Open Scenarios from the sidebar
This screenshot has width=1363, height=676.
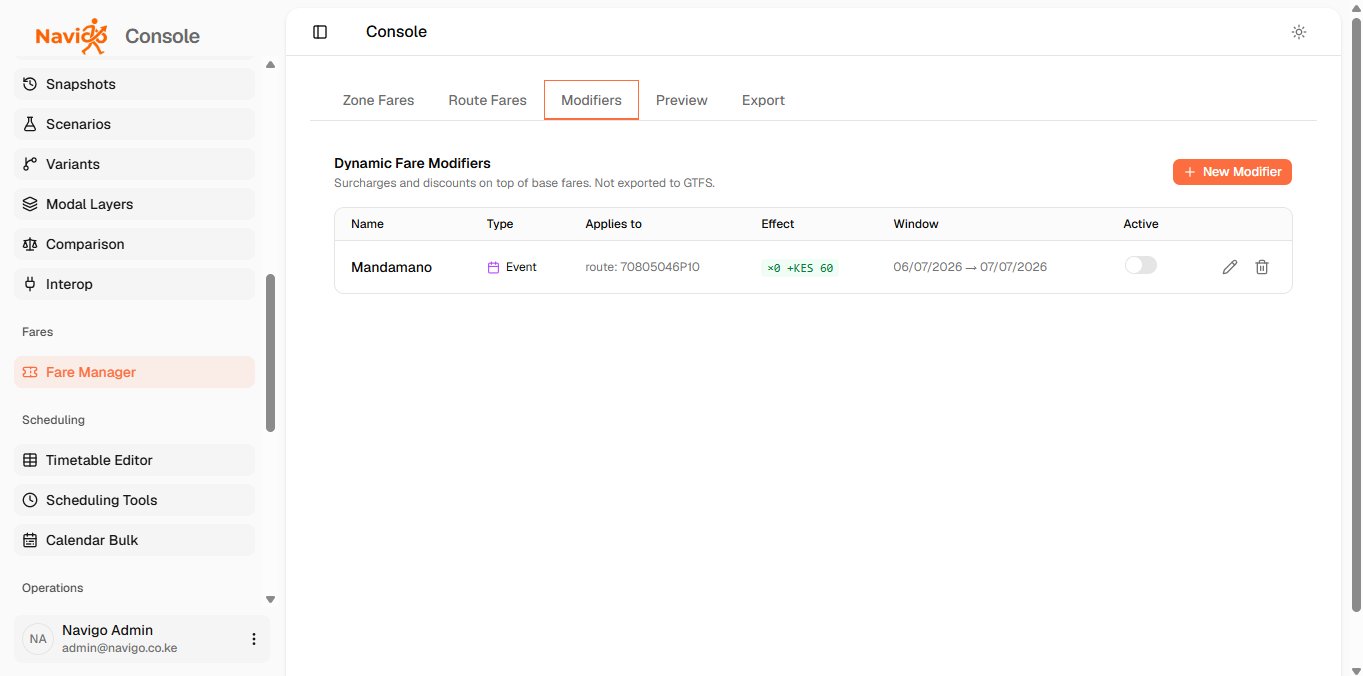click(x=134, y=124)
